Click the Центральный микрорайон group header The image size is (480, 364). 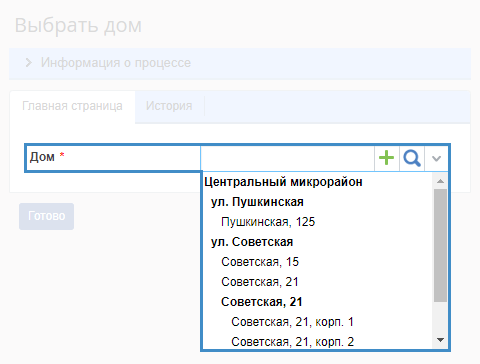[283, 182]
